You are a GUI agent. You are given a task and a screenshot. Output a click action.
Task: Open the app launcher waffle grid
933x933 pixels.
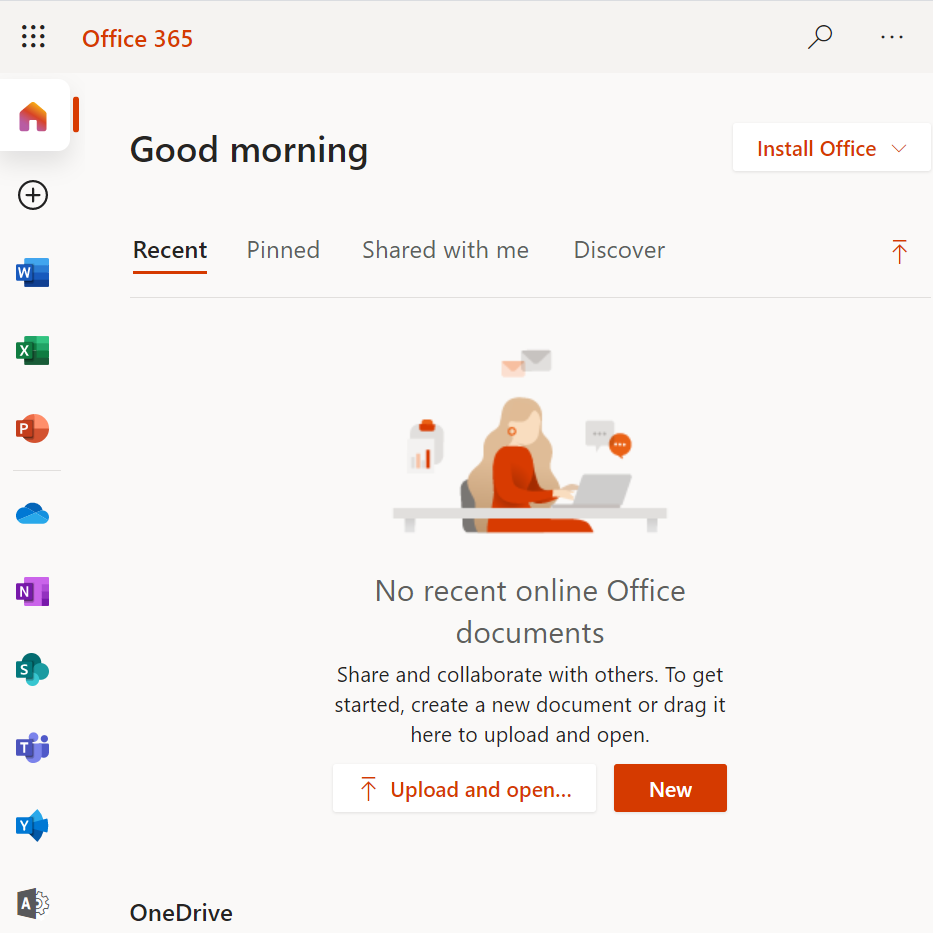click(33, 36)
